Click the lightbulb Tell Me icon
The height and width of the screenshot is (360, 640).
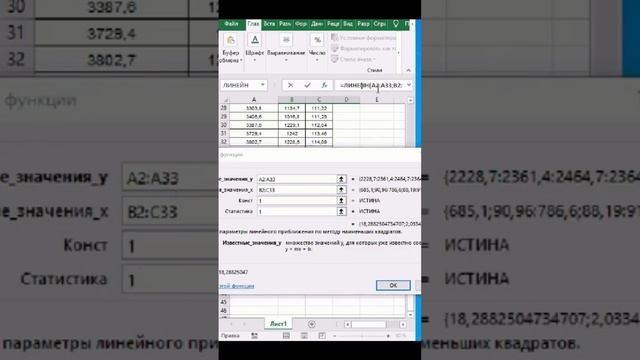click(x=395, y=24)
